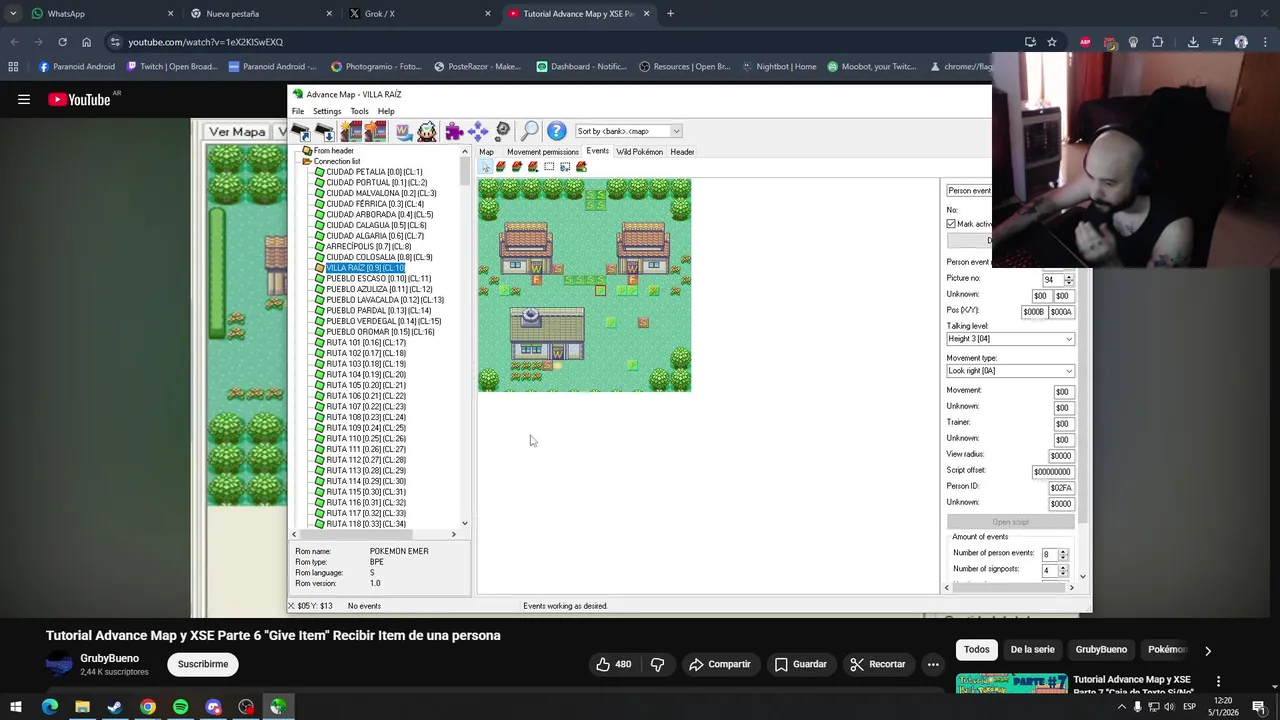Open the video more actions ellipsis
Image resolution: width=1280 pixels, height=720 pixels.
[933, 664]
